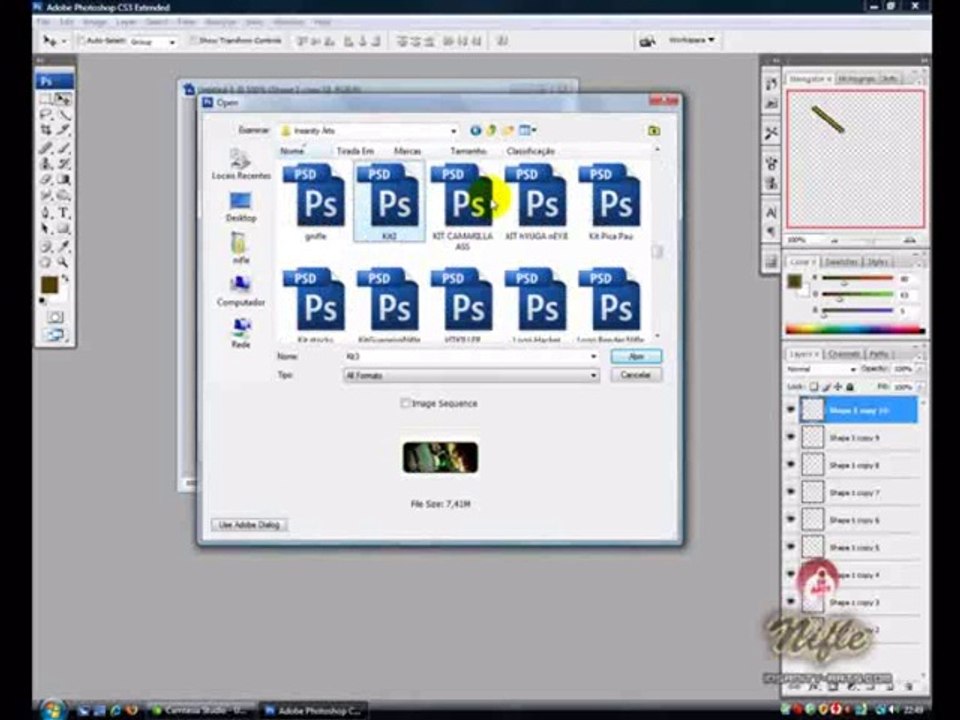Go back using the dialog's back arrow
Screen dimensions: 960x720
(x=475, y=130)
